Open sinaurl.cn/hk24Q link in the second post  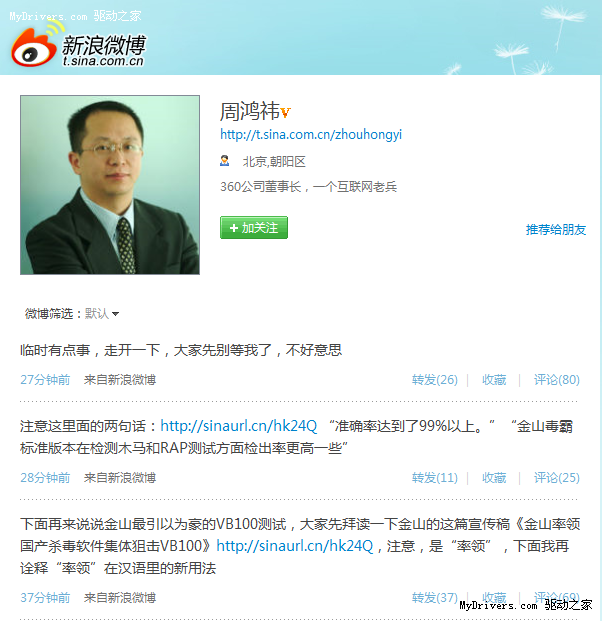[x=239, y=426]
